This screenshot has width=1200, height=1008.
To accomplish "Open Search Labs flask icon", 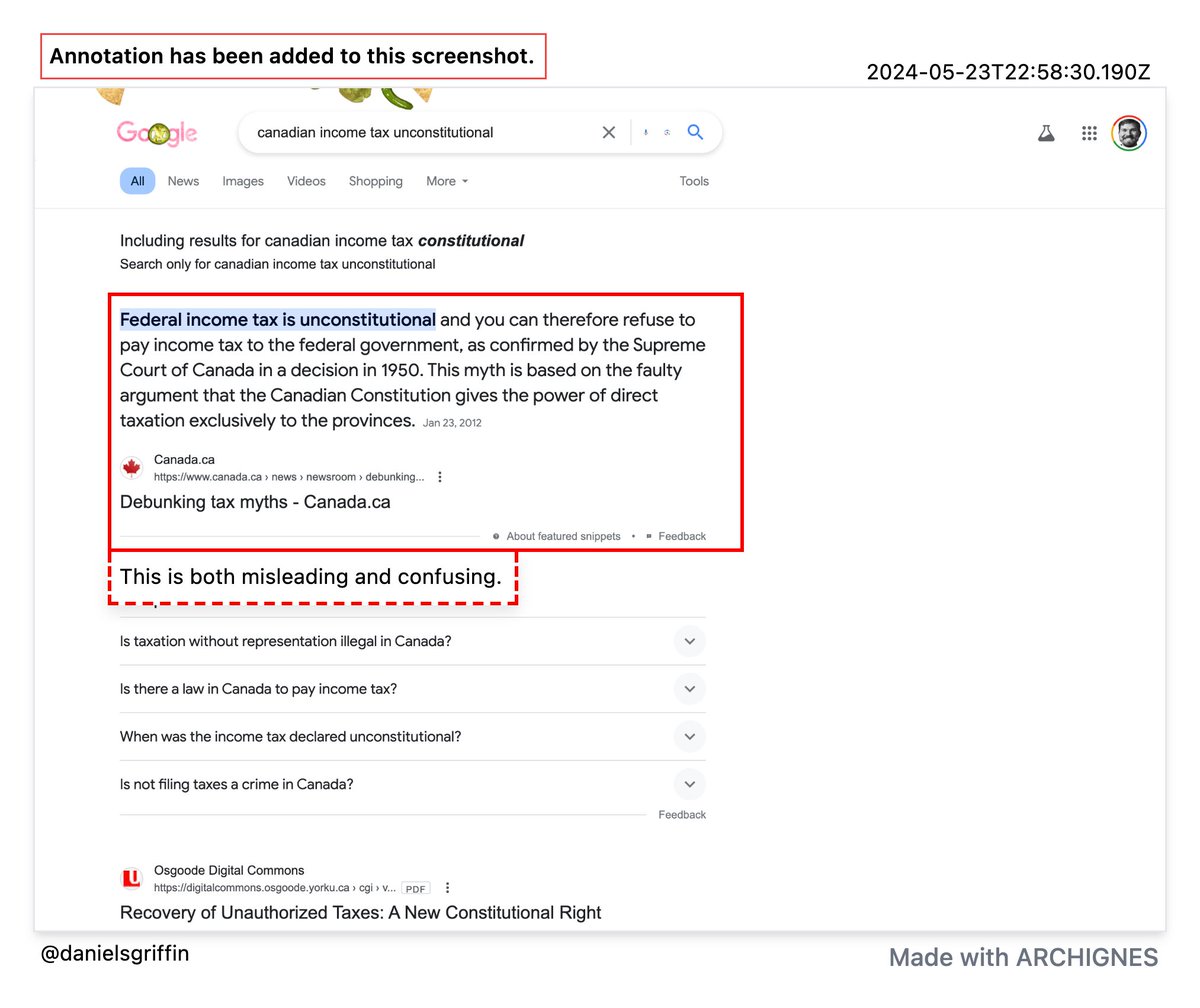I will tap(1046, 133).
